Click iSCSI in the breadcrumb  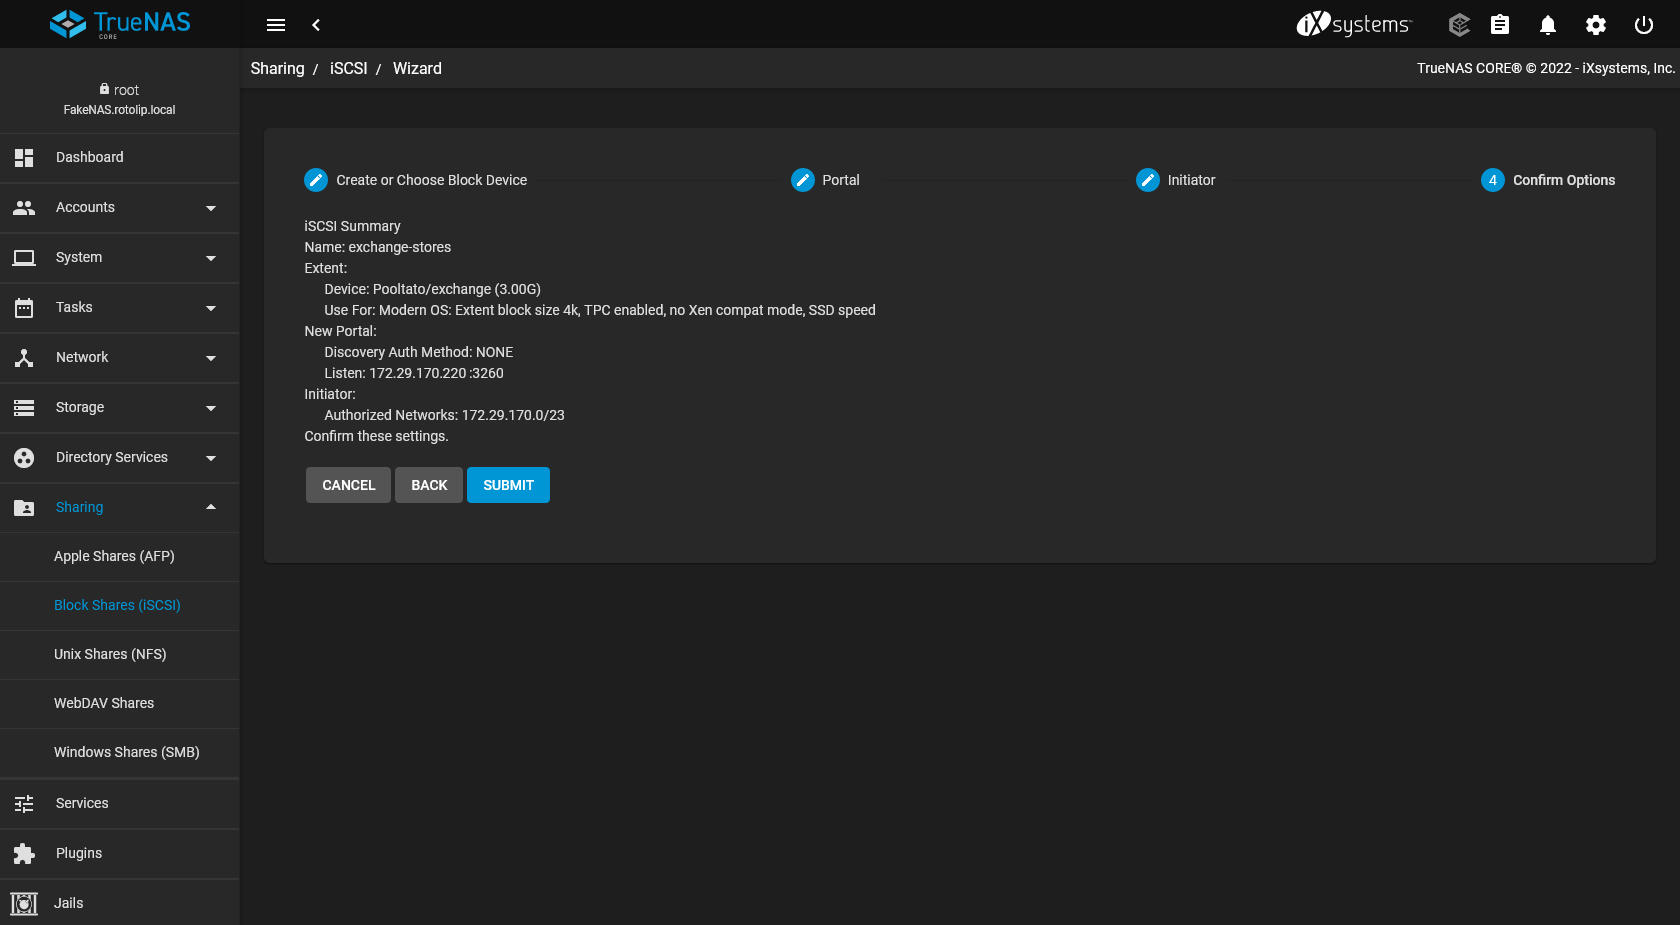348,69
